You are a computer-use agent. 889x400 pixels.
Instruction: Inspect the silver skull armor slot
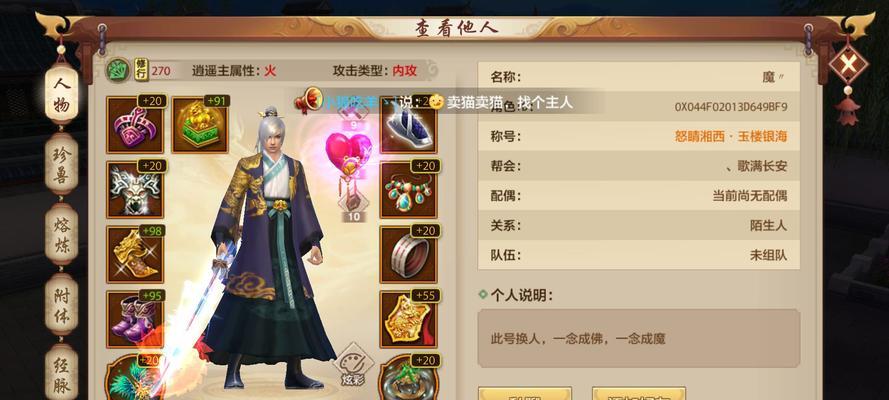click(x=135, y=190)
